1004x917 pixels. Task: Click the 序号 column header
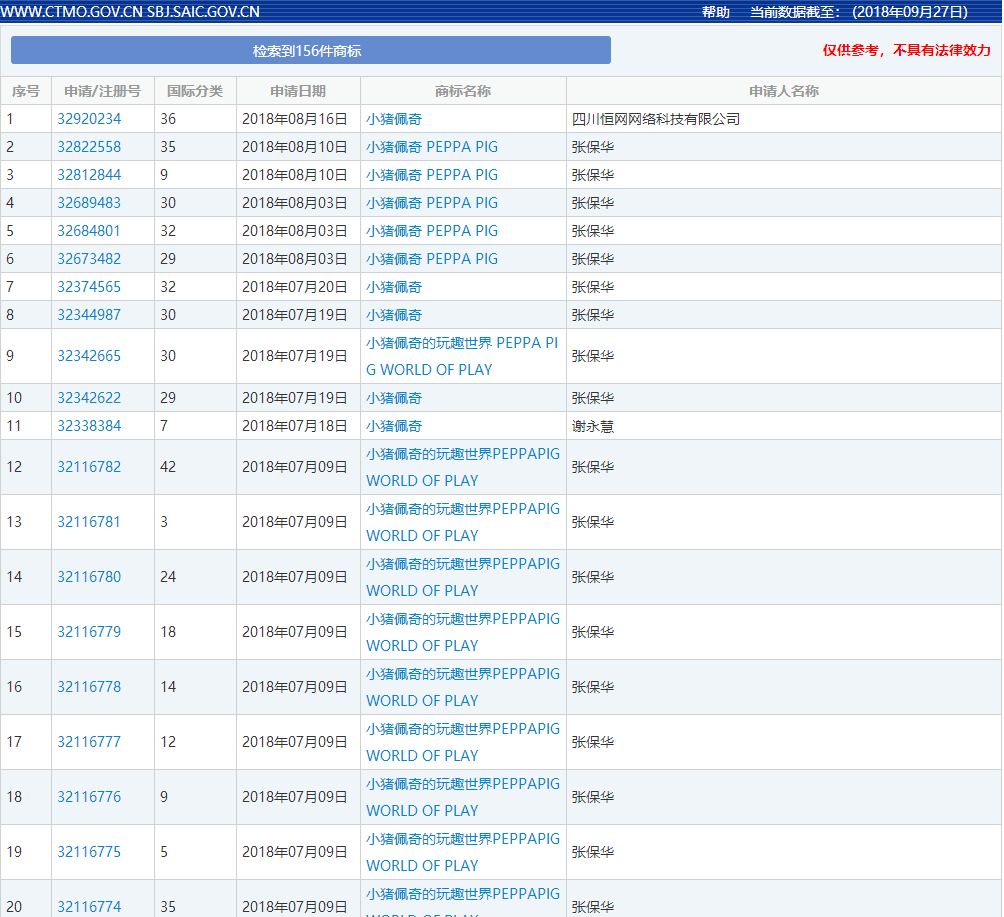(26, 91)
